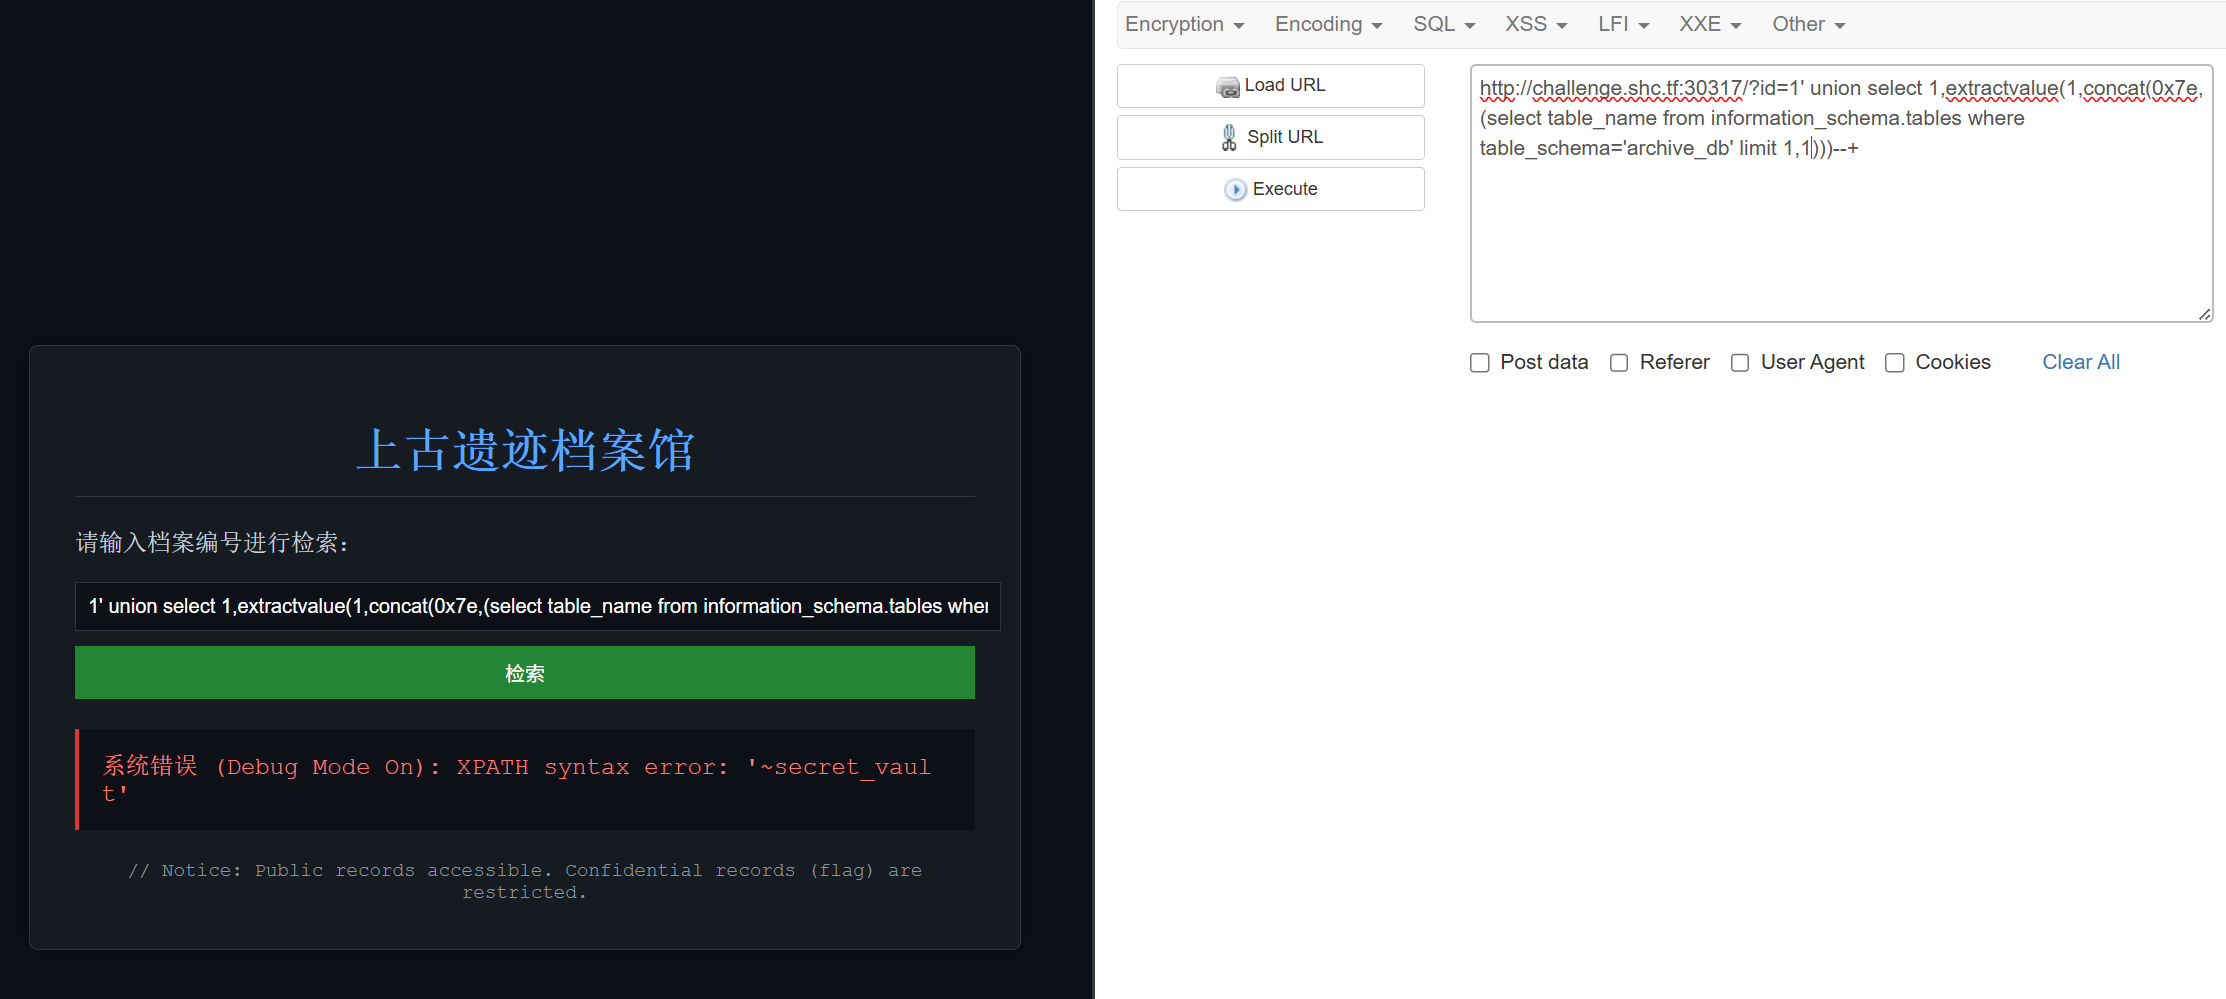Click the URL textarea resize handle
Image resolution: width=2226 pixels, height=999 pixels.
(x=2204, y=314)
